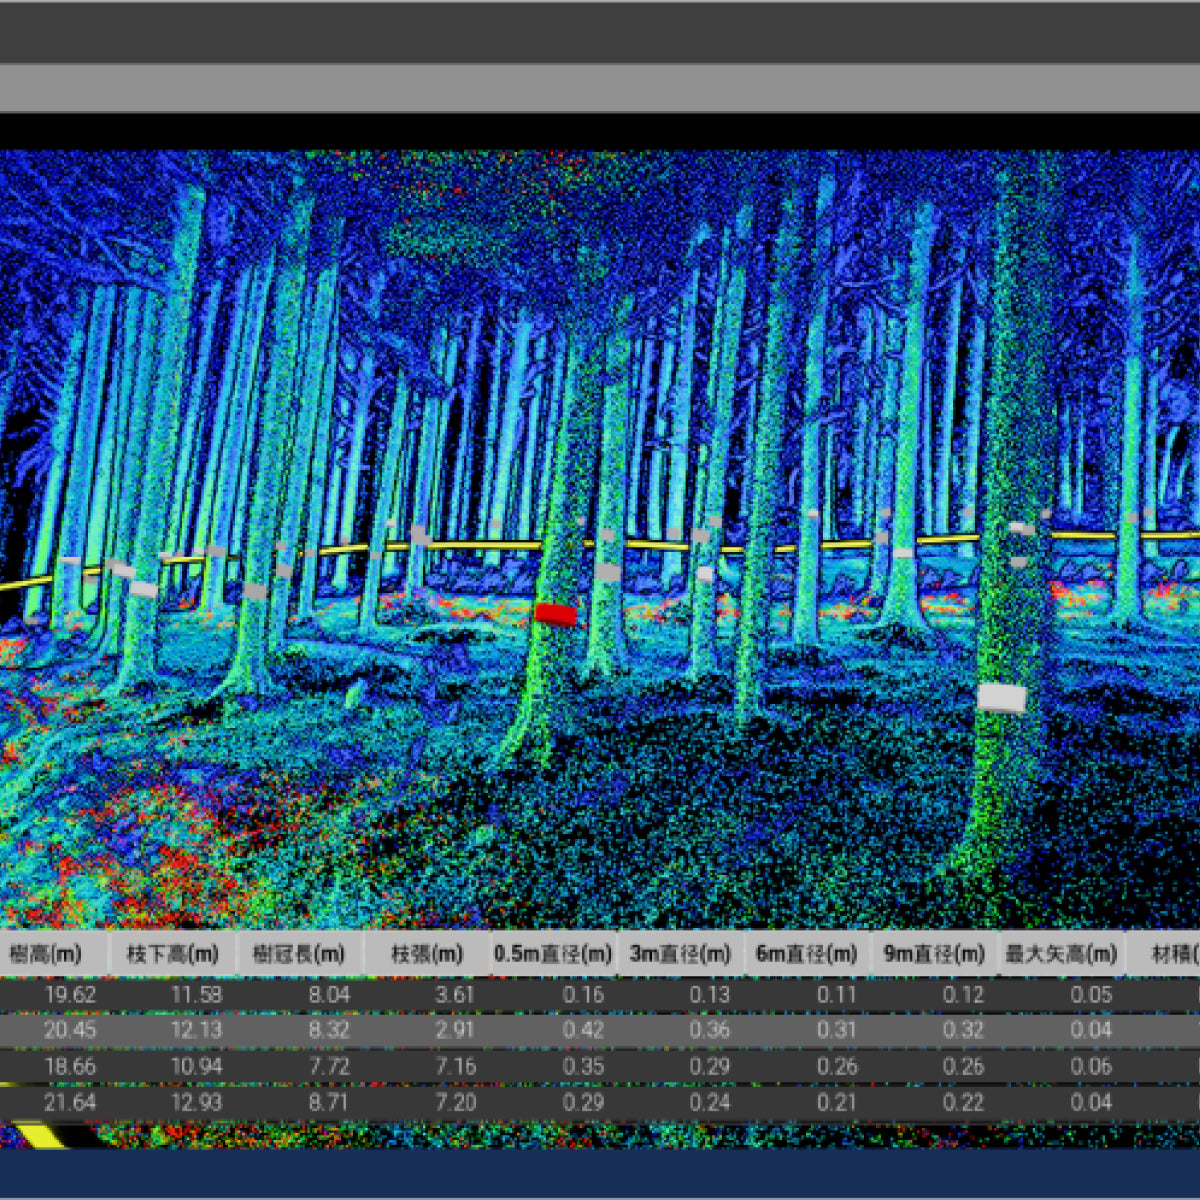Image resolution: width=1200 pixels, height=1200 pixels.
Task: Click the 枝張(m) column header
Action: coord(427,954)
